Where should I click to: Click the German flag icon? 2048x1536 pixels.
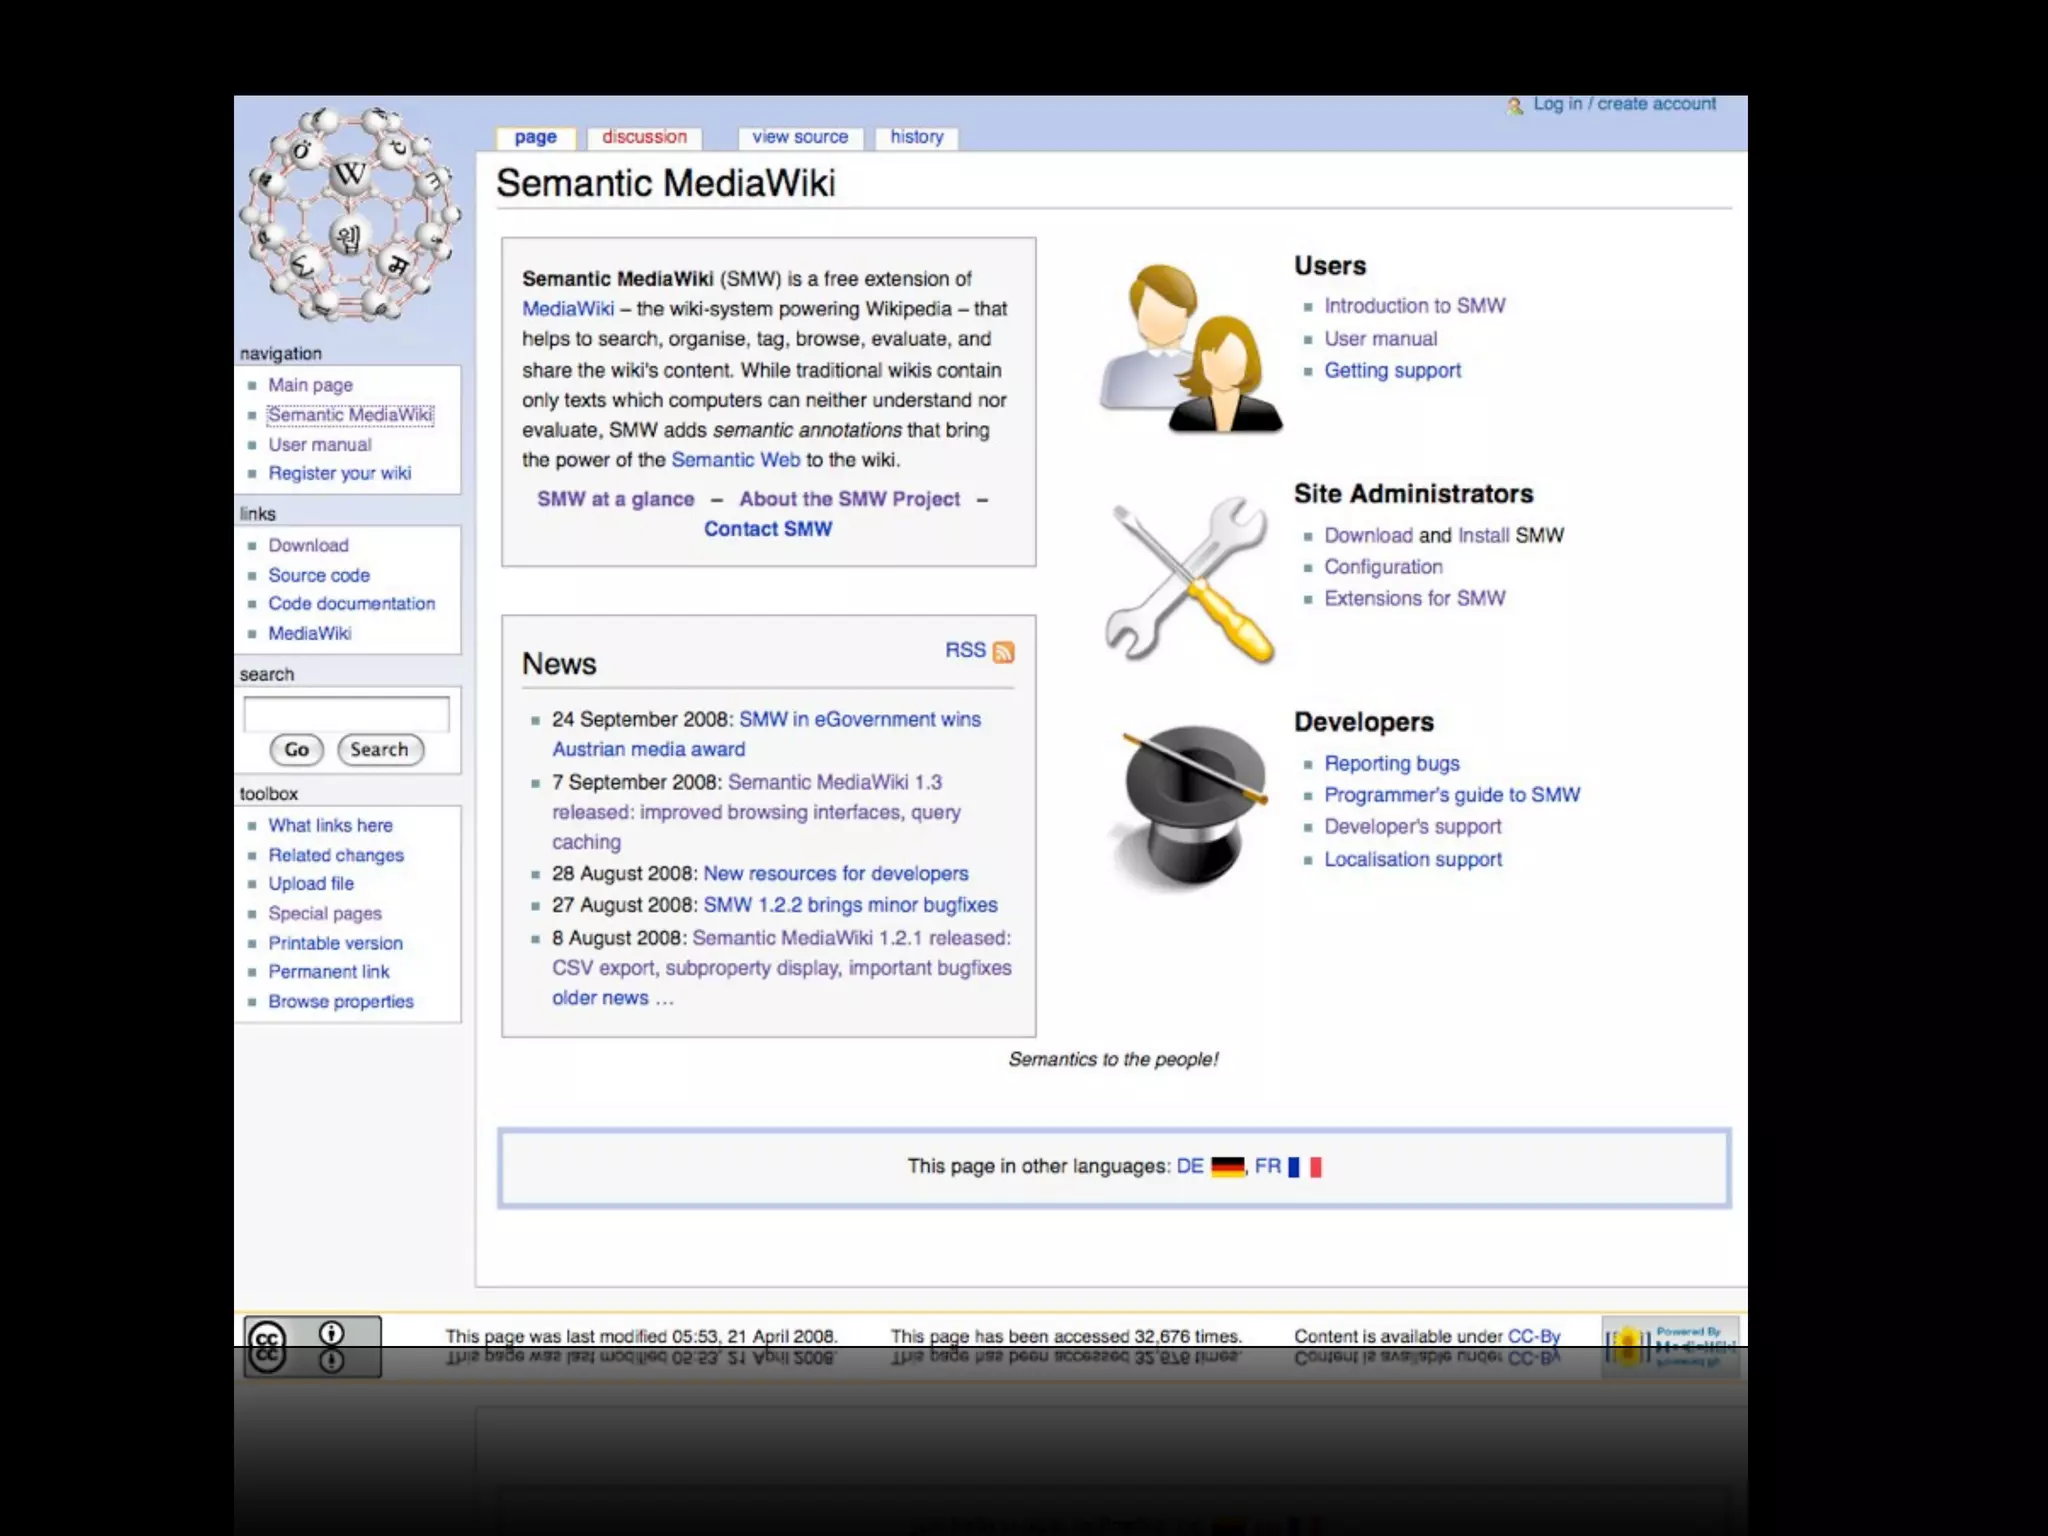point(1228,1167)
